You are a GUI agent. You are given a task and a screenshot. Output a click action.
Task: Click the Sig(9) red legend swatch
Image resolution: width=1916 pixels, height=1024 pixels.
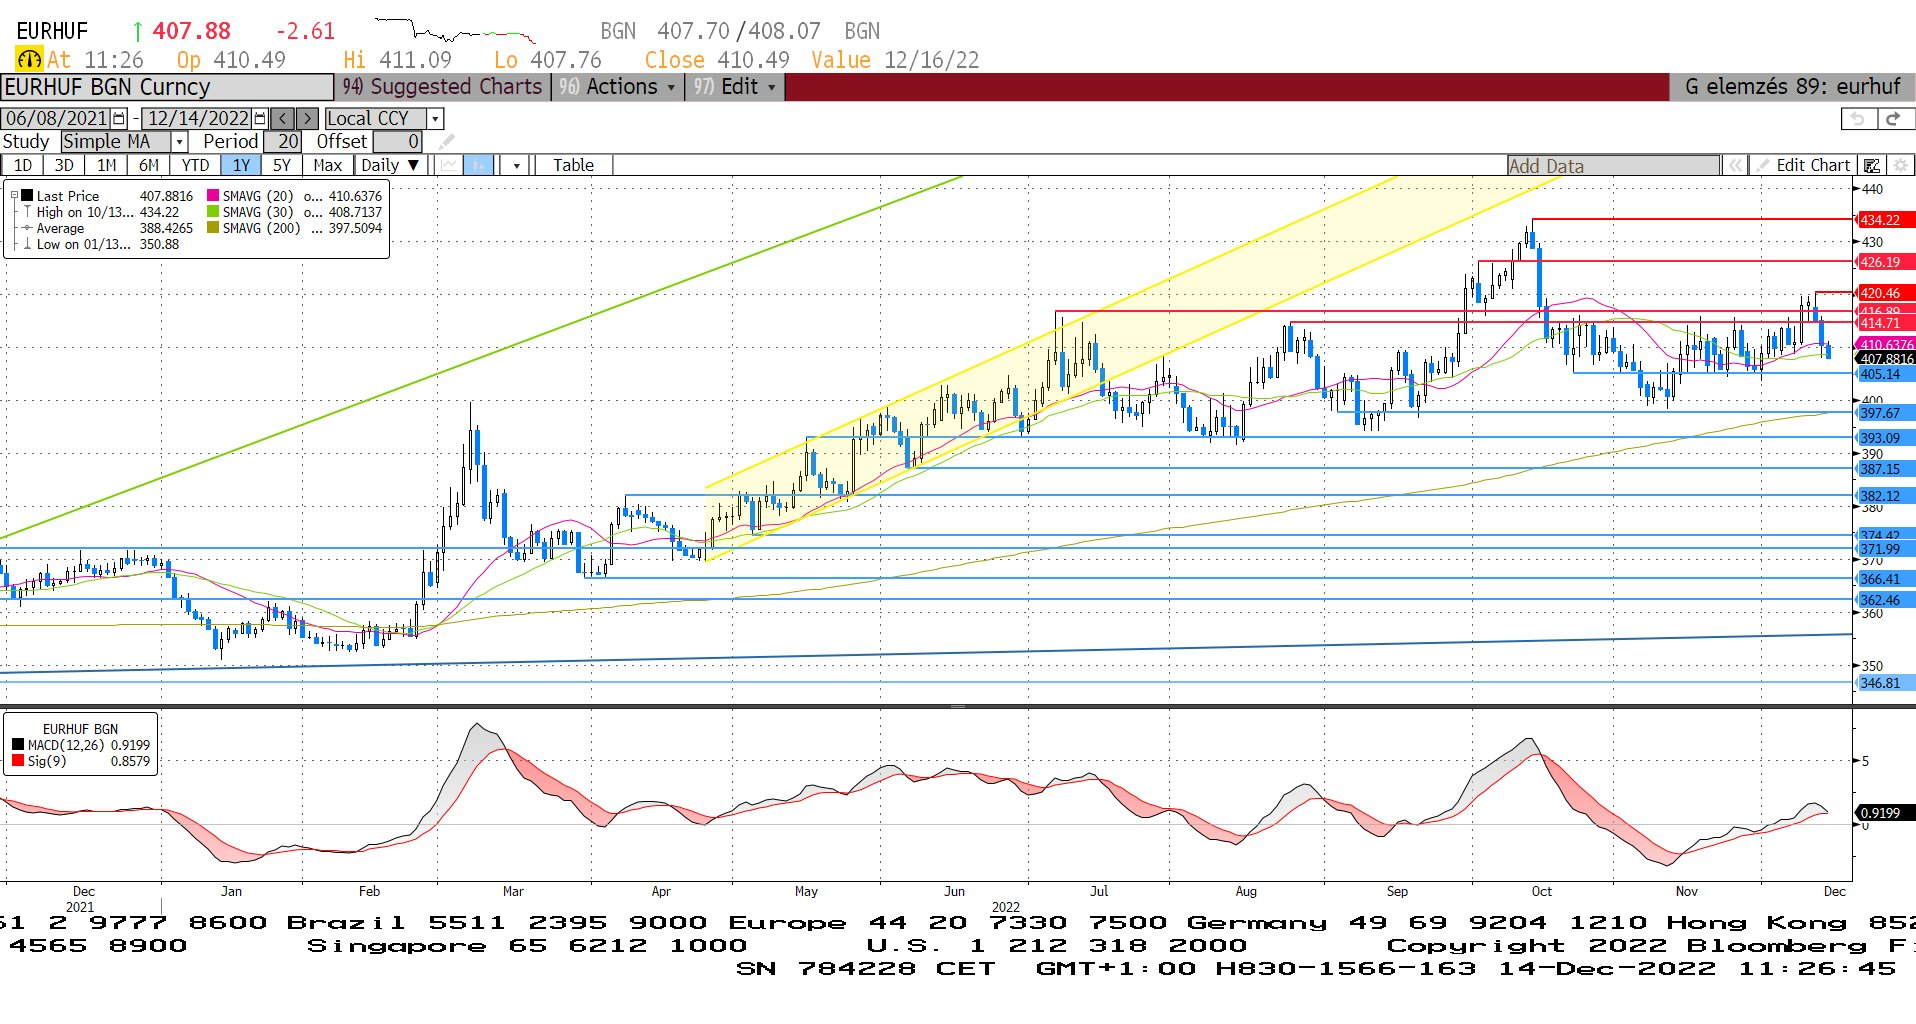[x=18, y=761]
